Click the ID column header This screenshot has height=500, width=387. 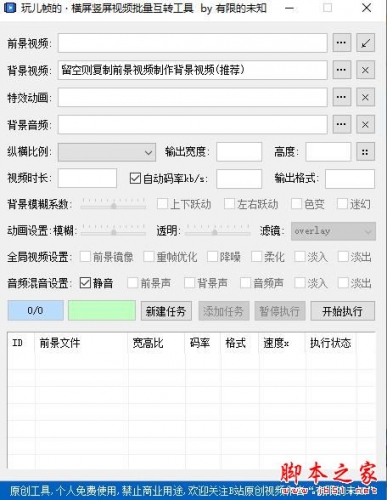click(21, 343)
